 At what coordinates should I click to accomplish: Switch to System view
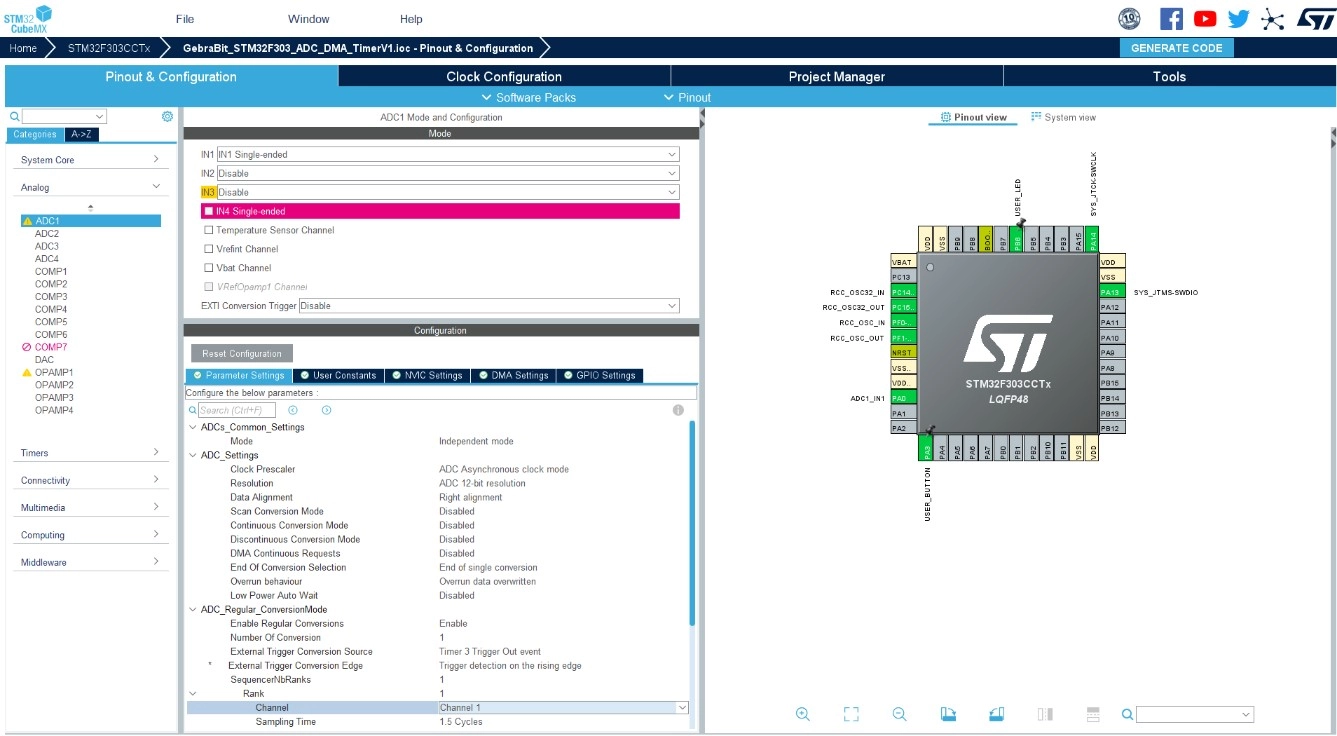[1063, 117]
